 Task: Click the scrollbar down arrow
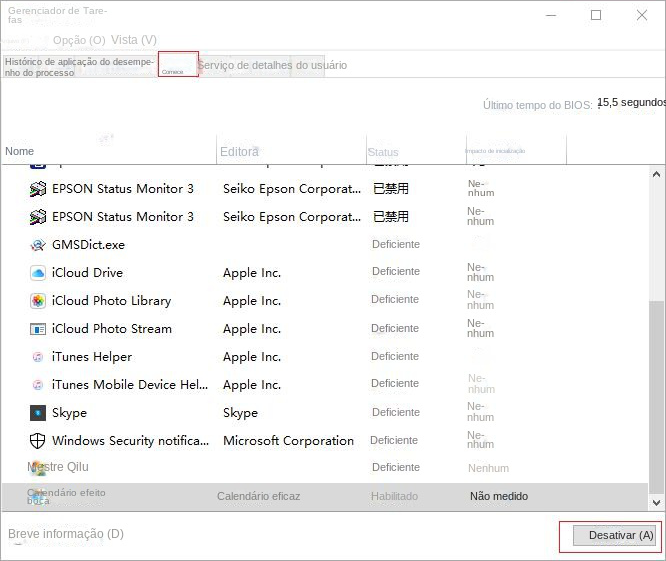tap(656, 503)
